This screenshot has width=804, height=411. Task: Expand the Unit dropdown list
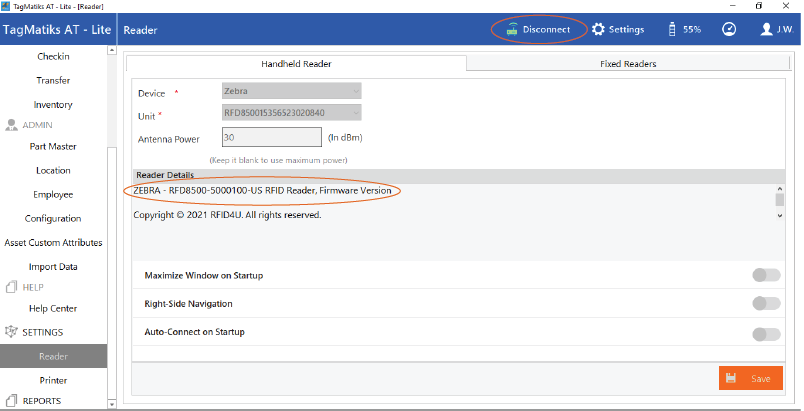point(291,114)
